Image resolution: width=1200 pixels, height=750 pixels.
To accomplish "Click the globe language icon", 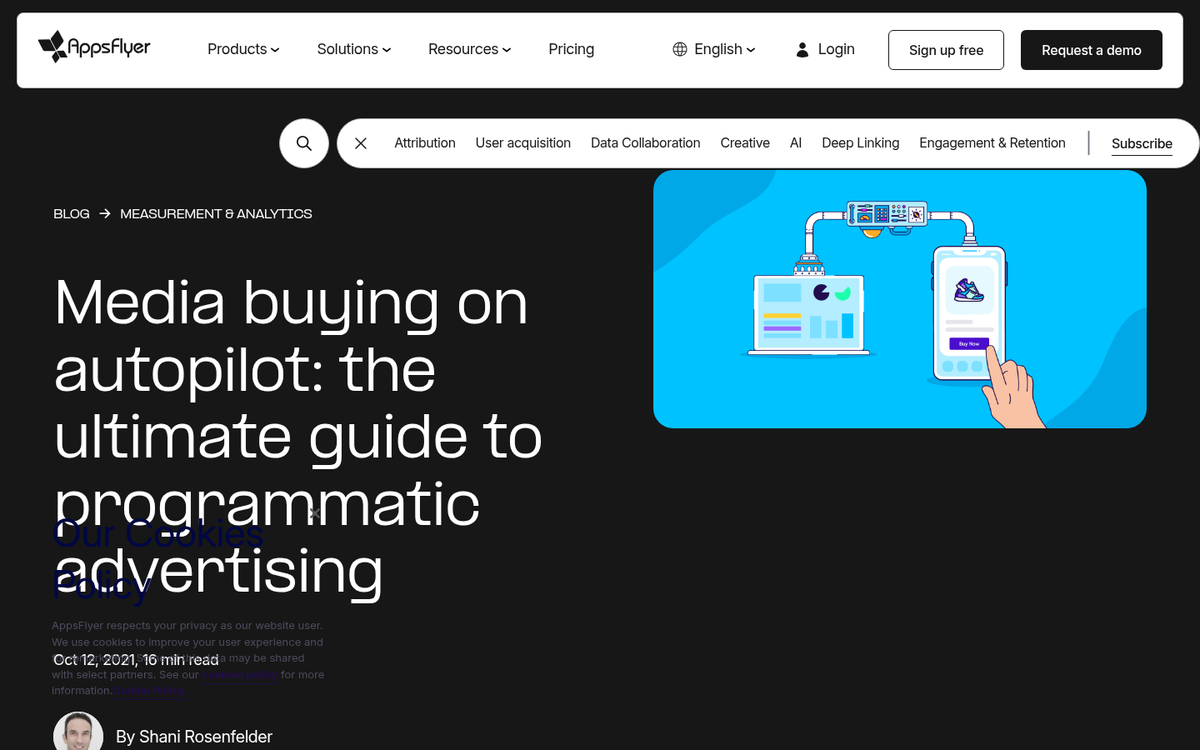I will (680, 49).
